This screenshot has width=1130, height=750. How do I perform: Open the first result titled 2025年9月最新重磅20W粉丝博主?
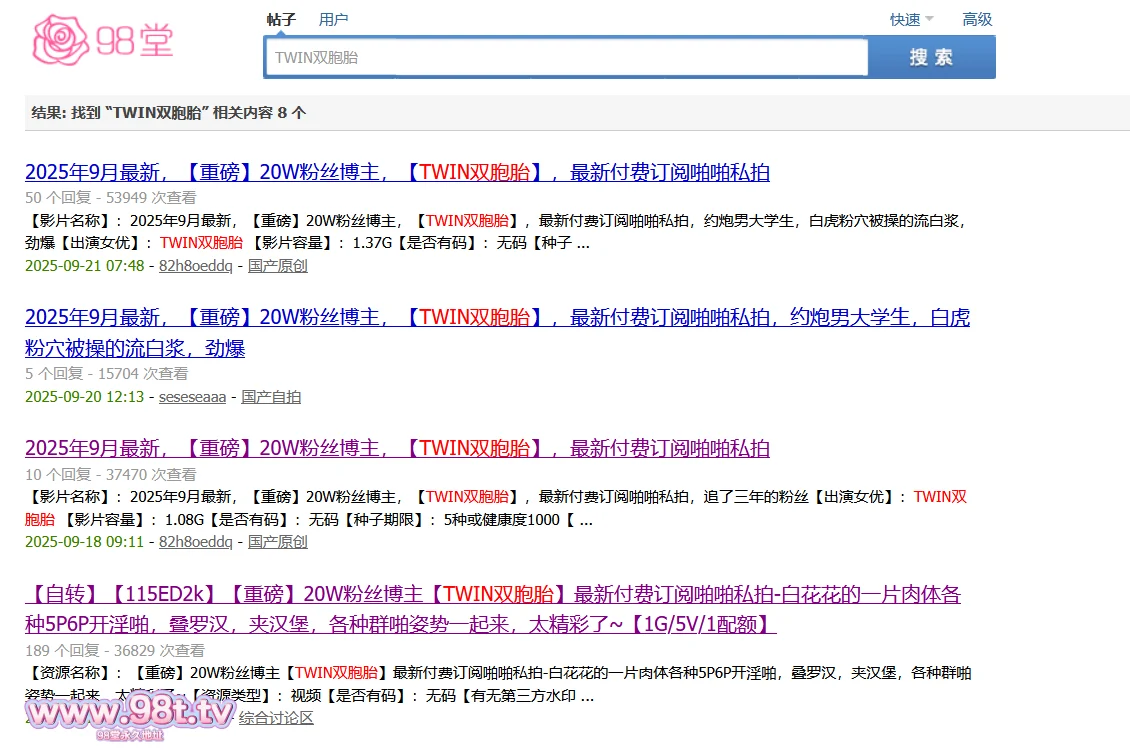tap(397, 172)
